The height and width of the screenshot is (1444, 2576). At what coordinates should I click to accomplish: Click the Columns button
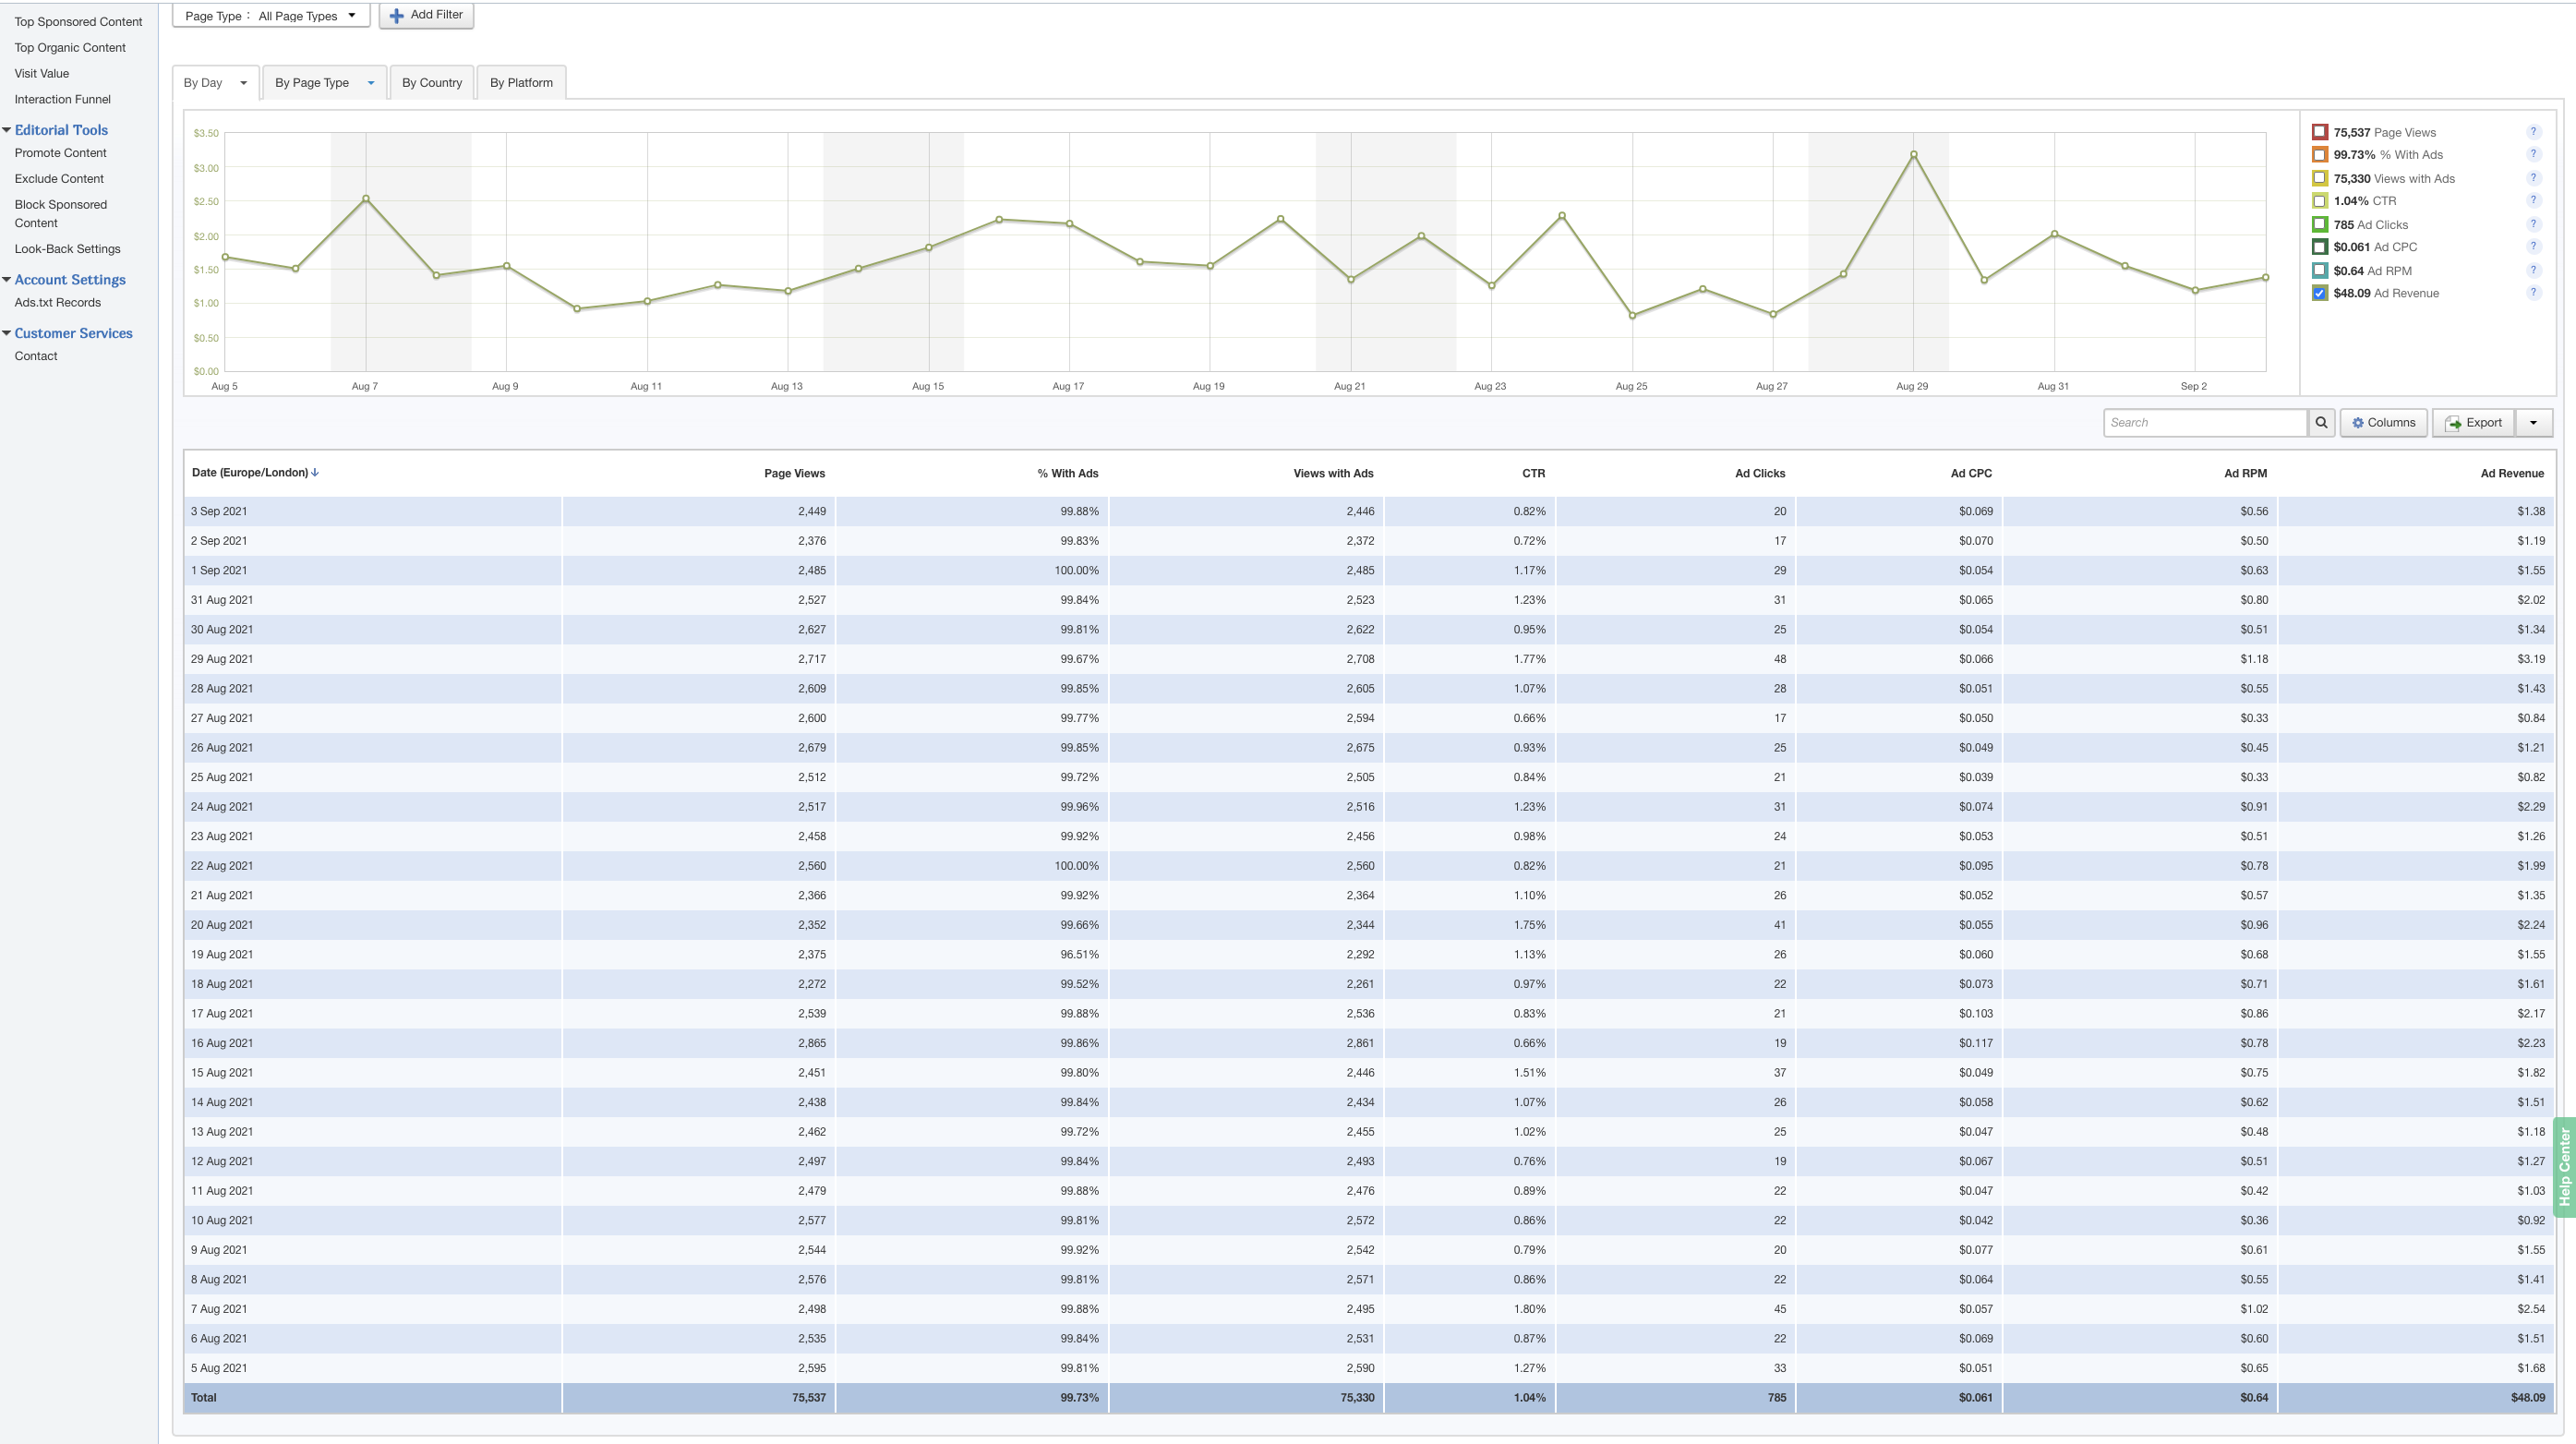(x=2383, y=423)
